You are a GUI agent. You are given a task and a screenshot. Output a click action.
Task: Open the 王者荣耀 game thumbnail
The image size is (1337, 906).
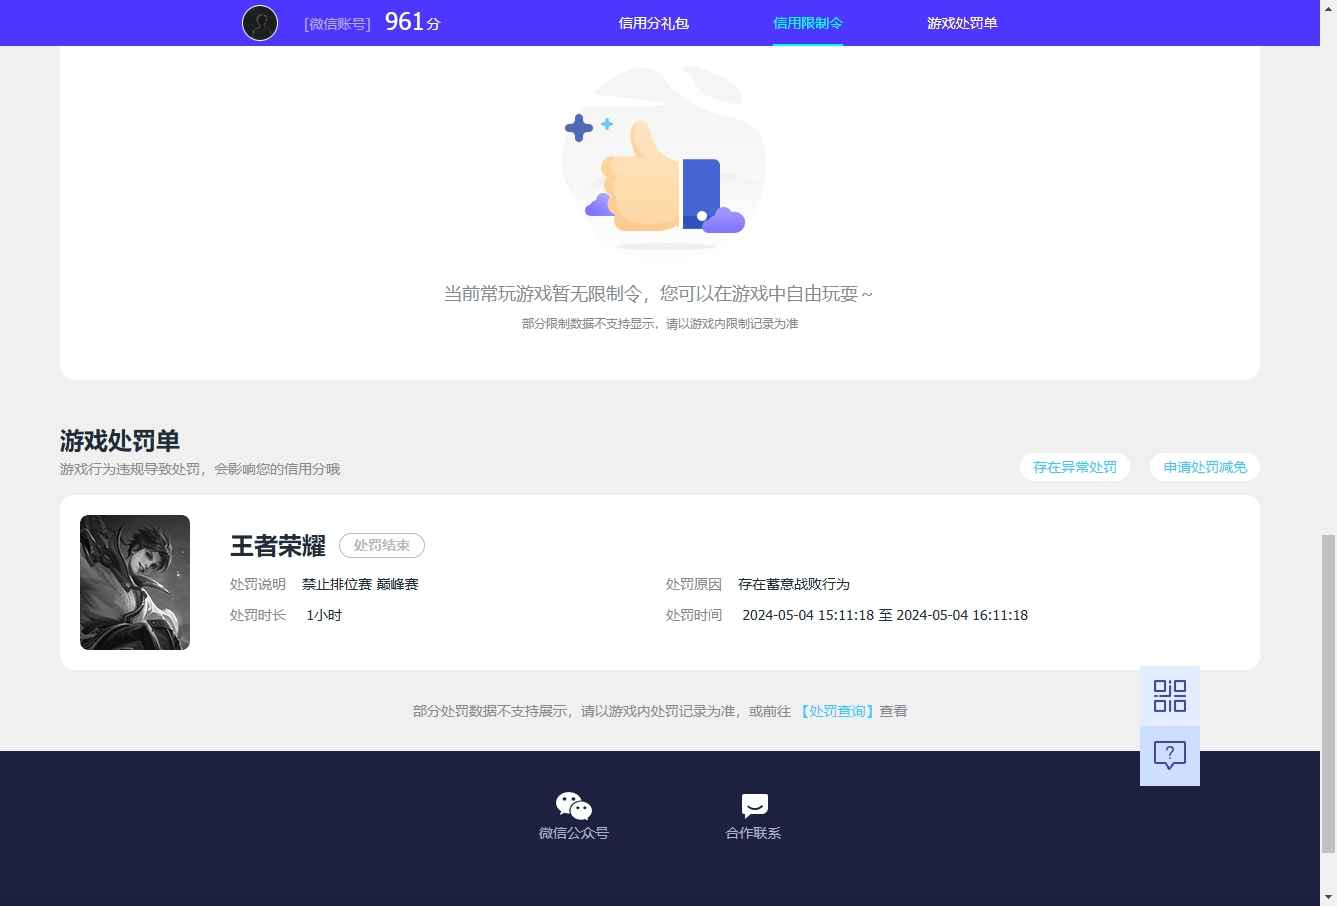pos(135,582)
